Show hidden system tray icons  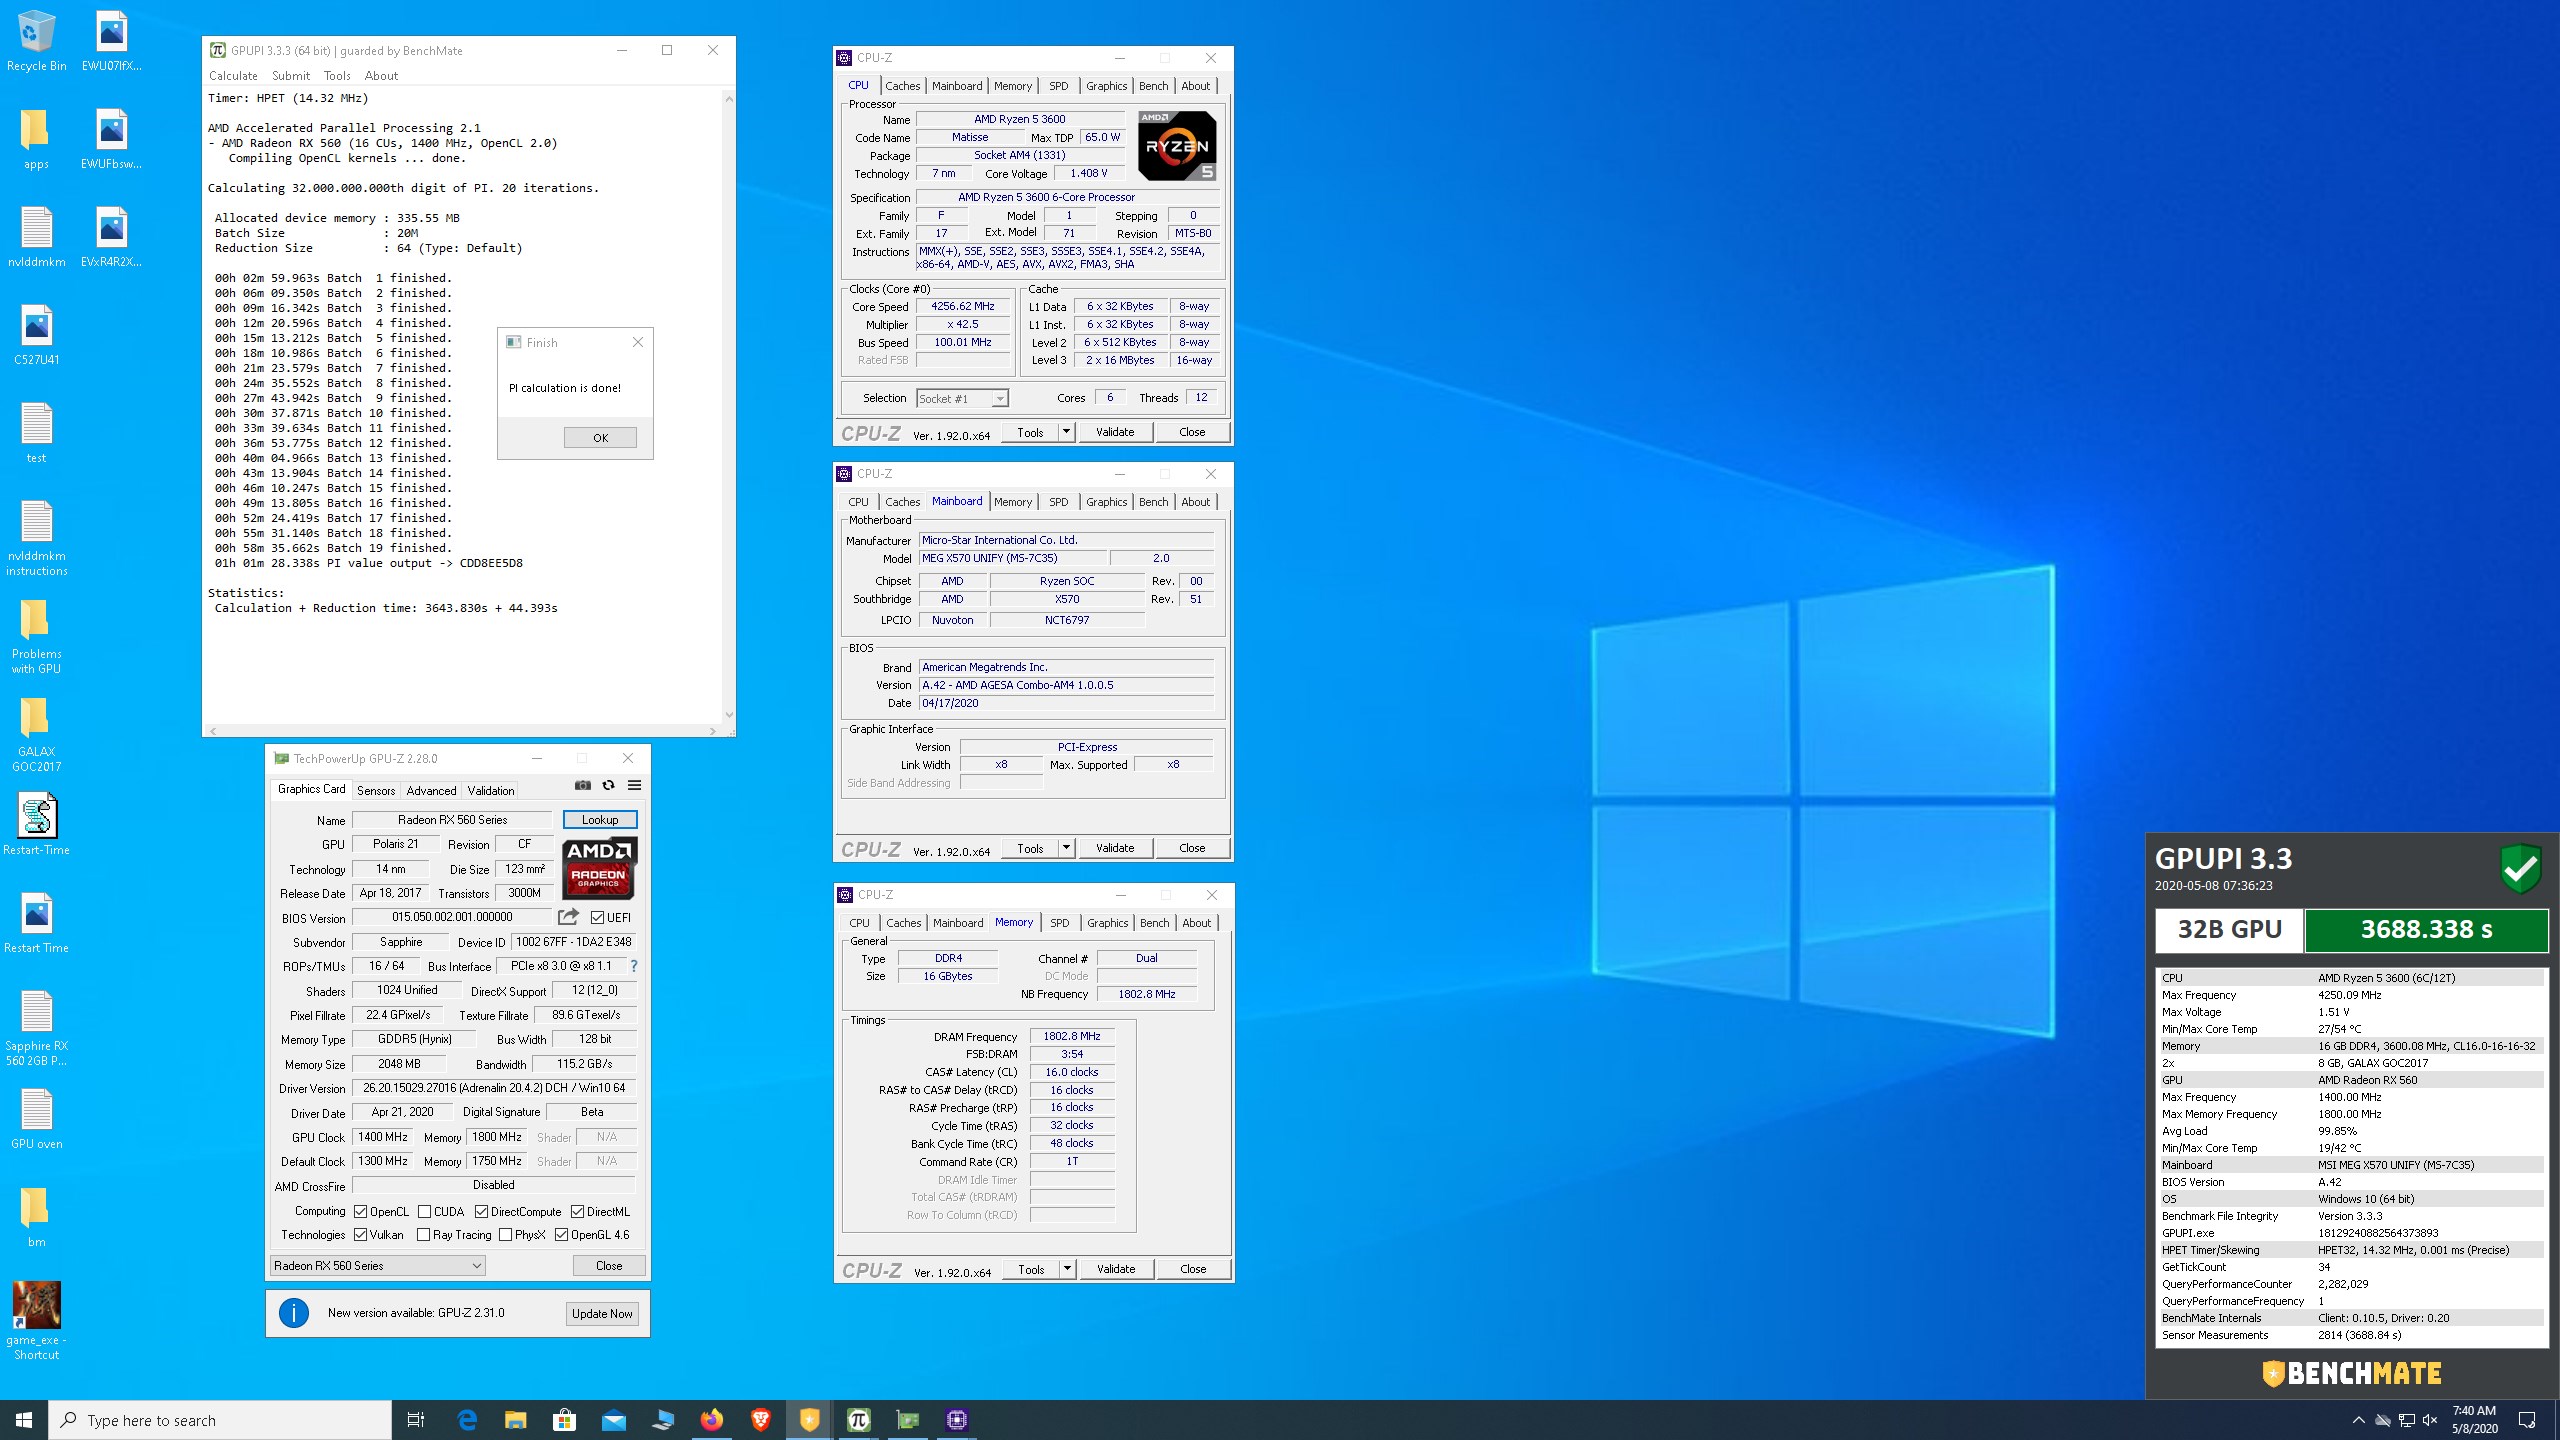2358,1420
